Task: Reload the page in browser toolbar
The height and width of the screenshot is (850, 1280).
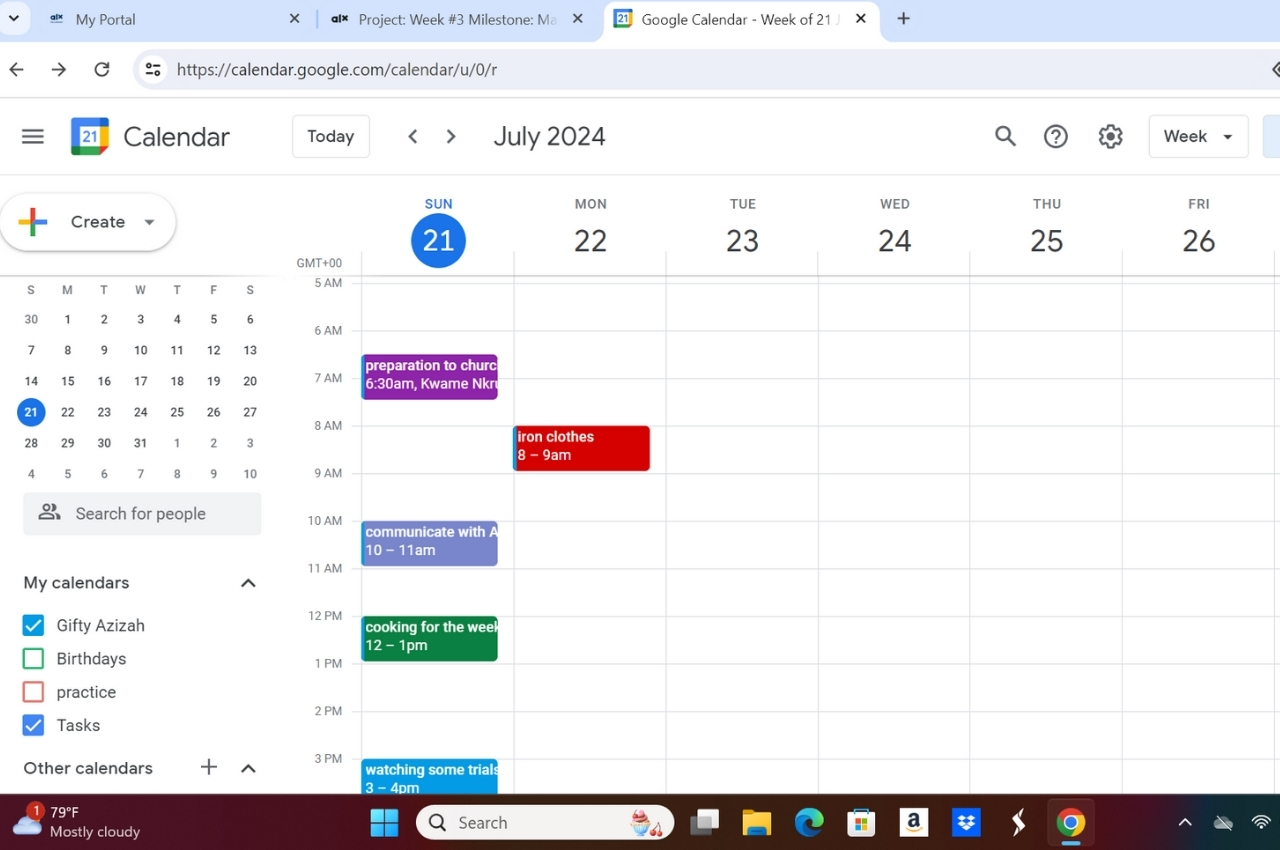Action: (x=101, y=69)
